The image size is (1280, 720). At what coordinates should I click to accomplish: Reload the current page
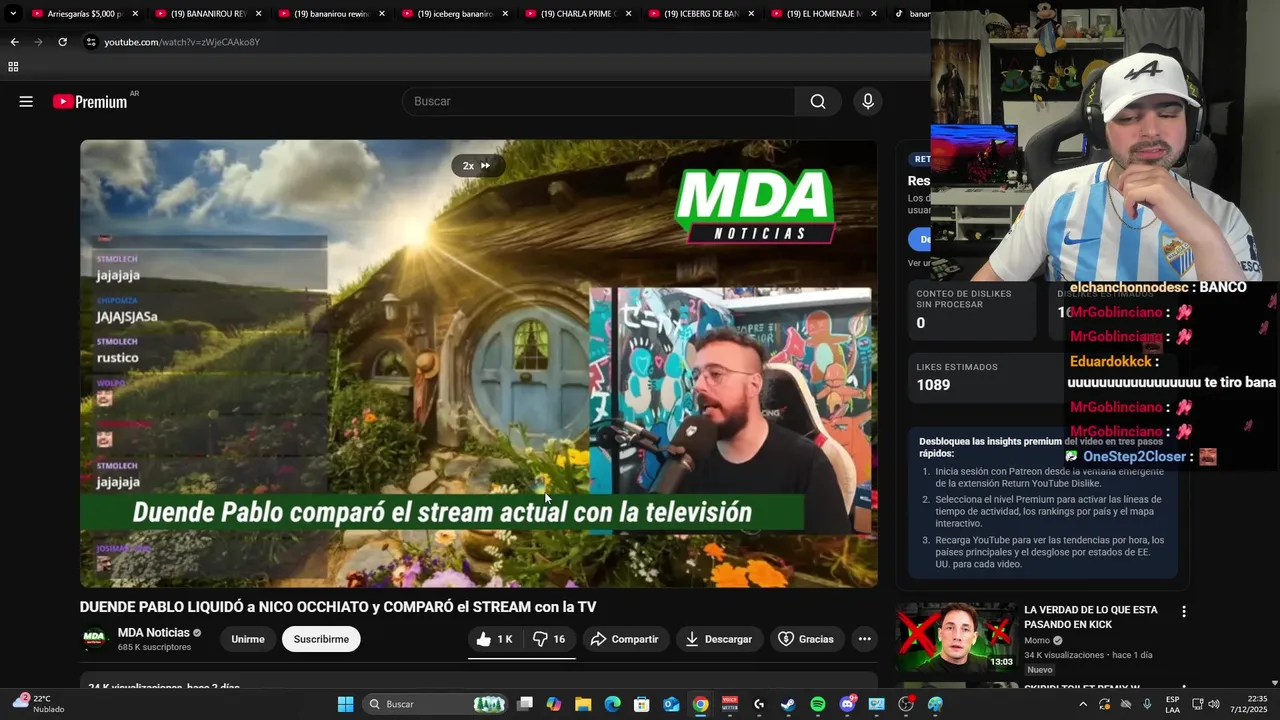pos(62,42)
